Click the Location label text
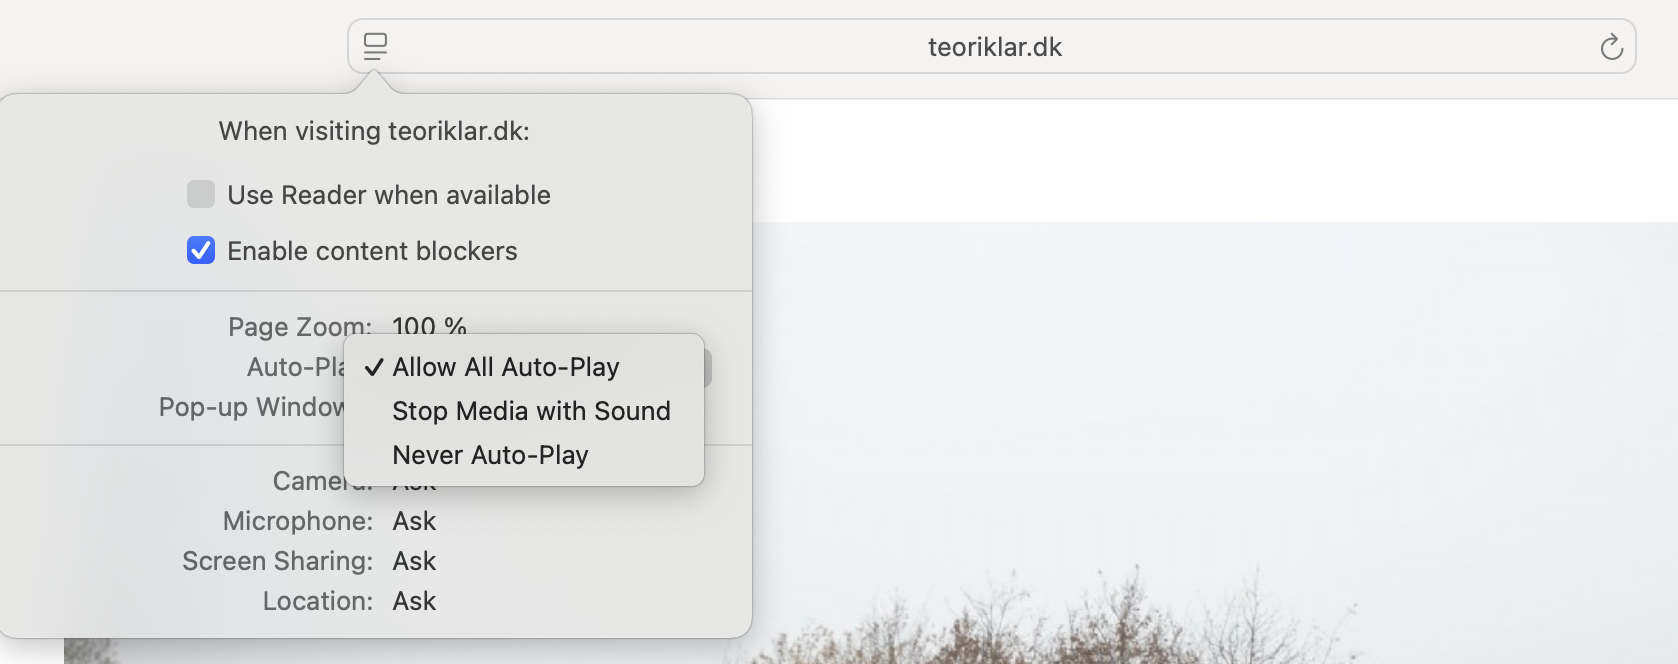This screenshot has width=1678, height=664. (318, 601)
